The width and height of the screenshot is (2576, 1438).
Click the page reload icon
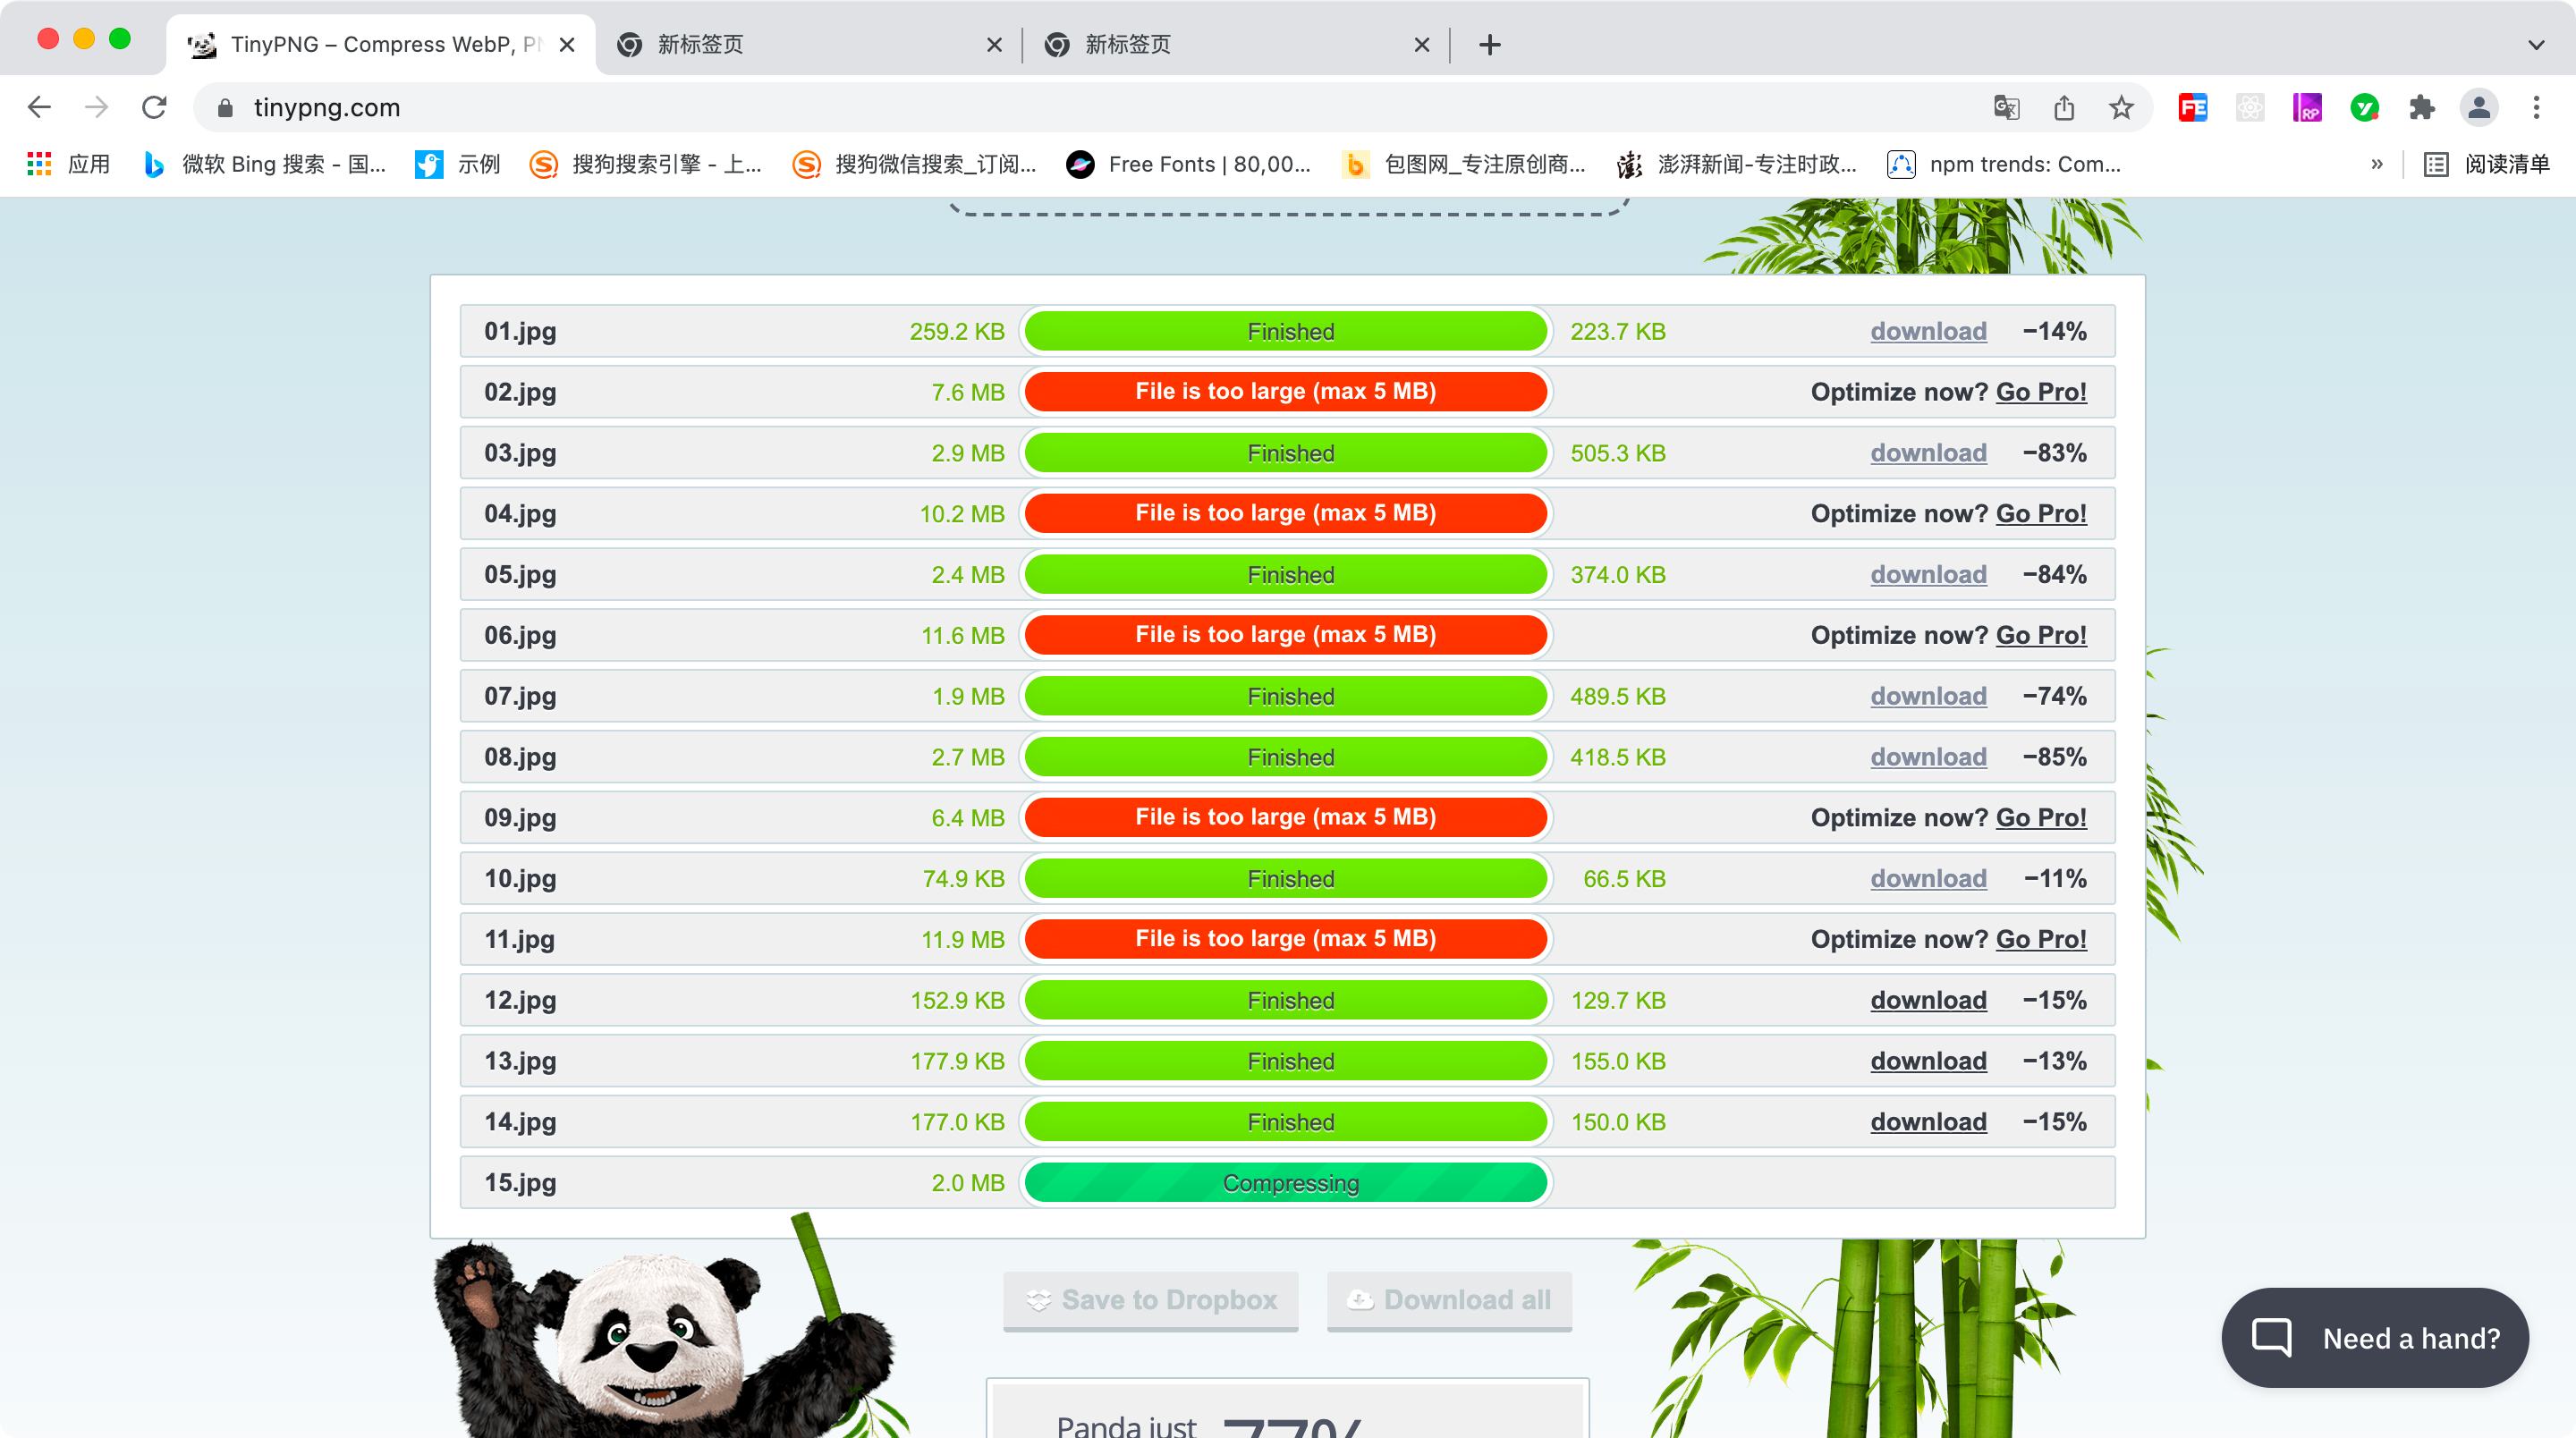(154, 107)
